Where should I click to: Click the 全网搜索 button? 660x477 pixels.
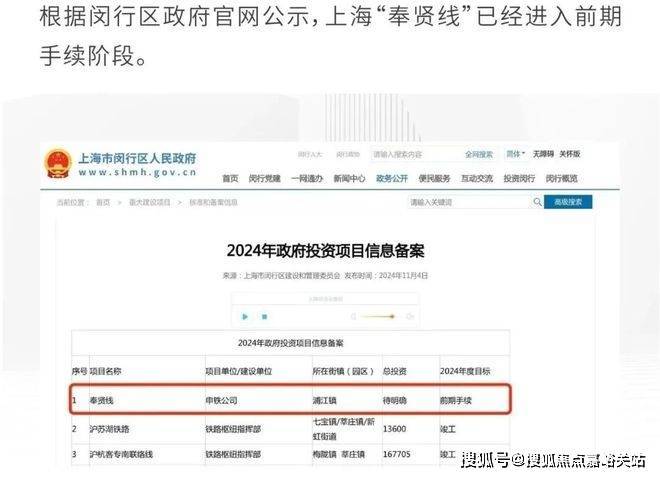479,155
